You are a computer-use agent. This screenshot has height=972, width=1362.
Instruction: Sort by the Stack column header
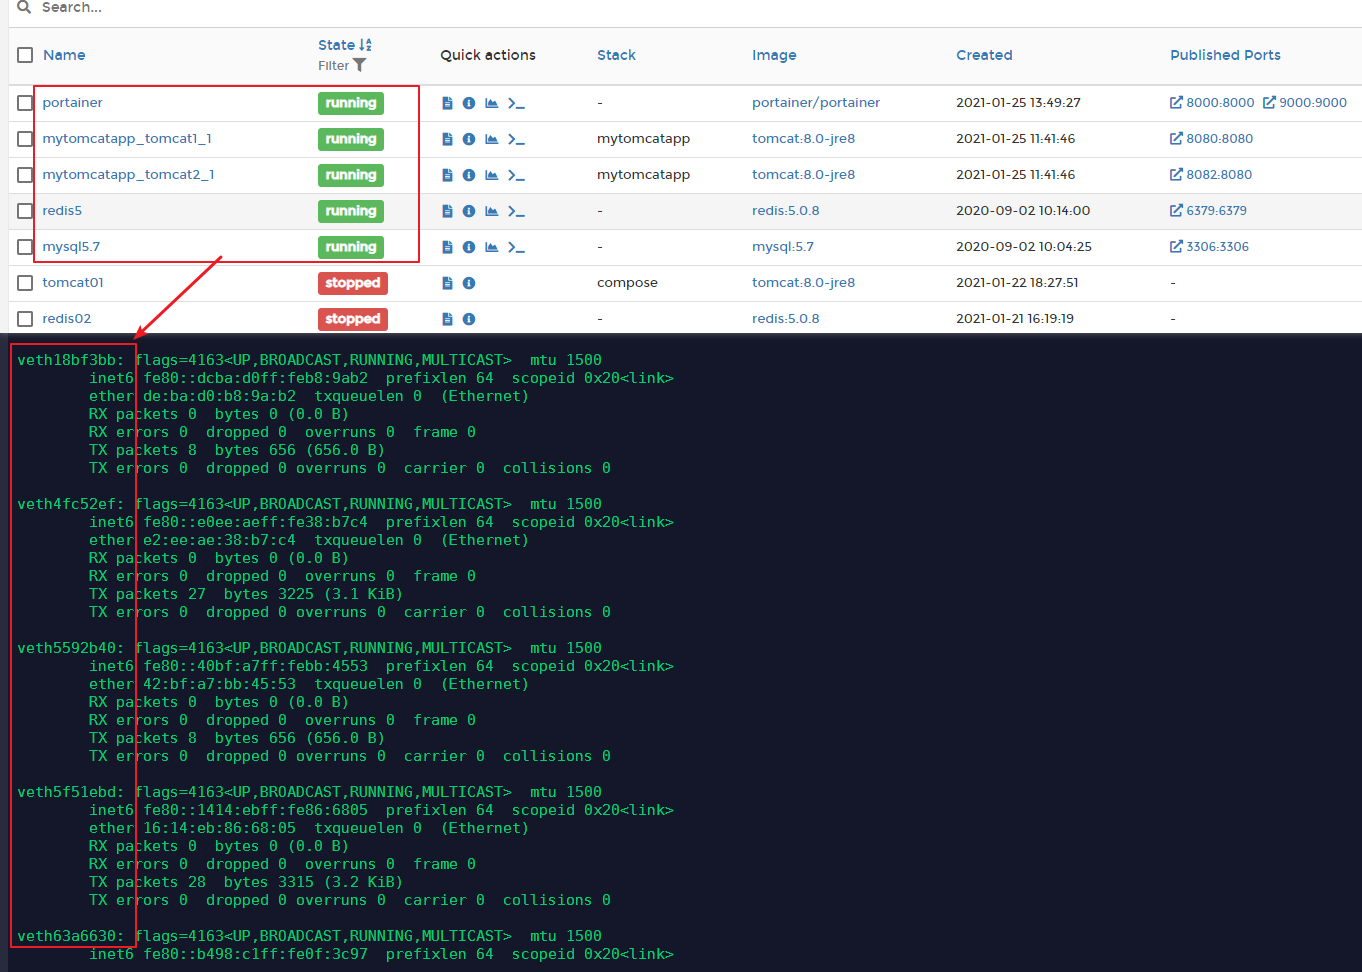click(x=616, y=55)
